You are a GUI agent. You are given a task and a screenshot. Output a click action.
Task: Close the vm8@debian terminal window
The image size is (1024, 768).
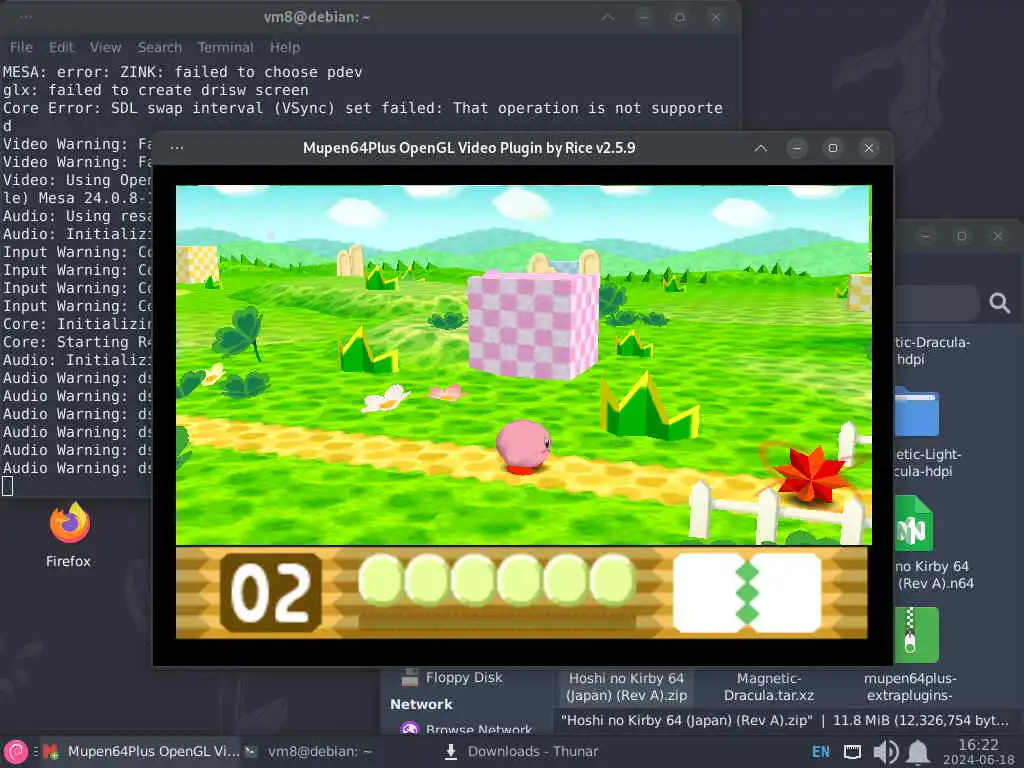pos(716,17)
